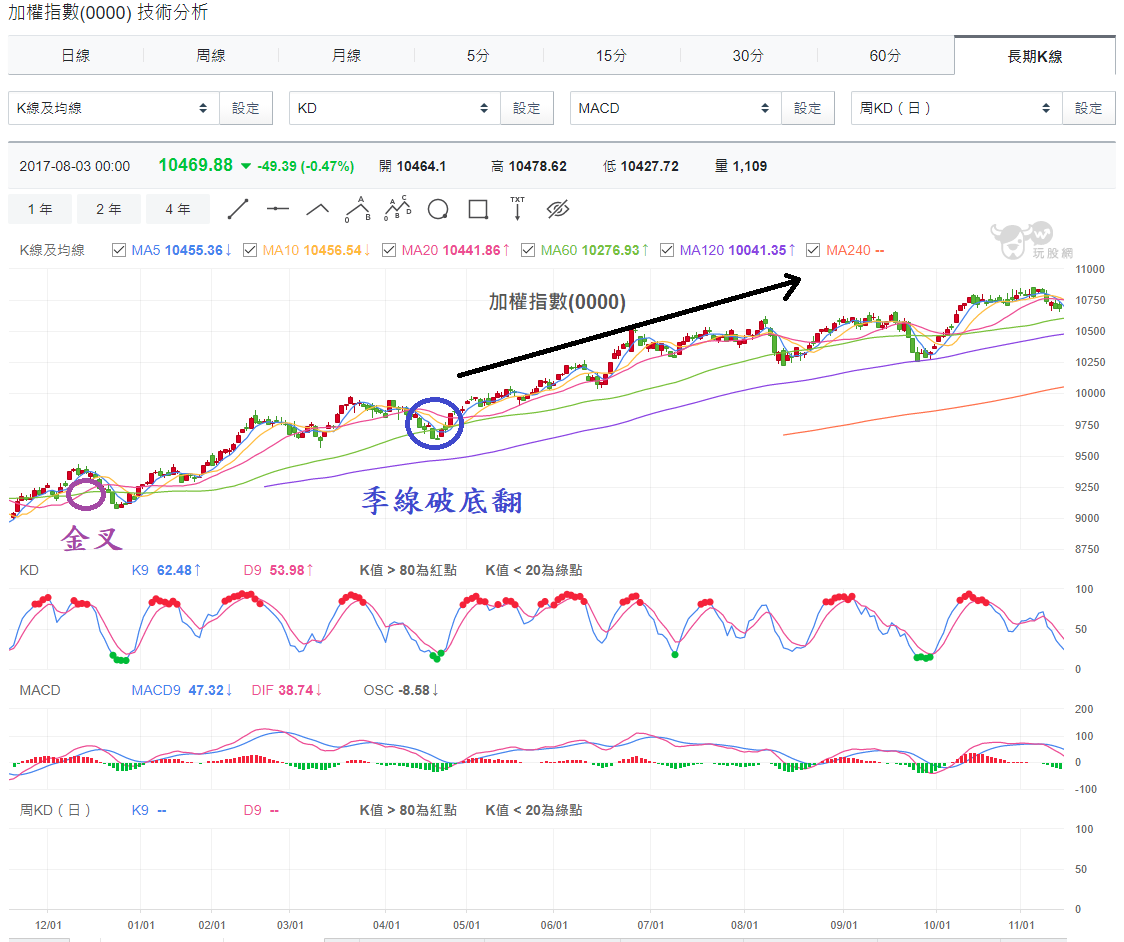Switch to the 5分 tab
The image size is (1124, 942).
click(478, 56)
